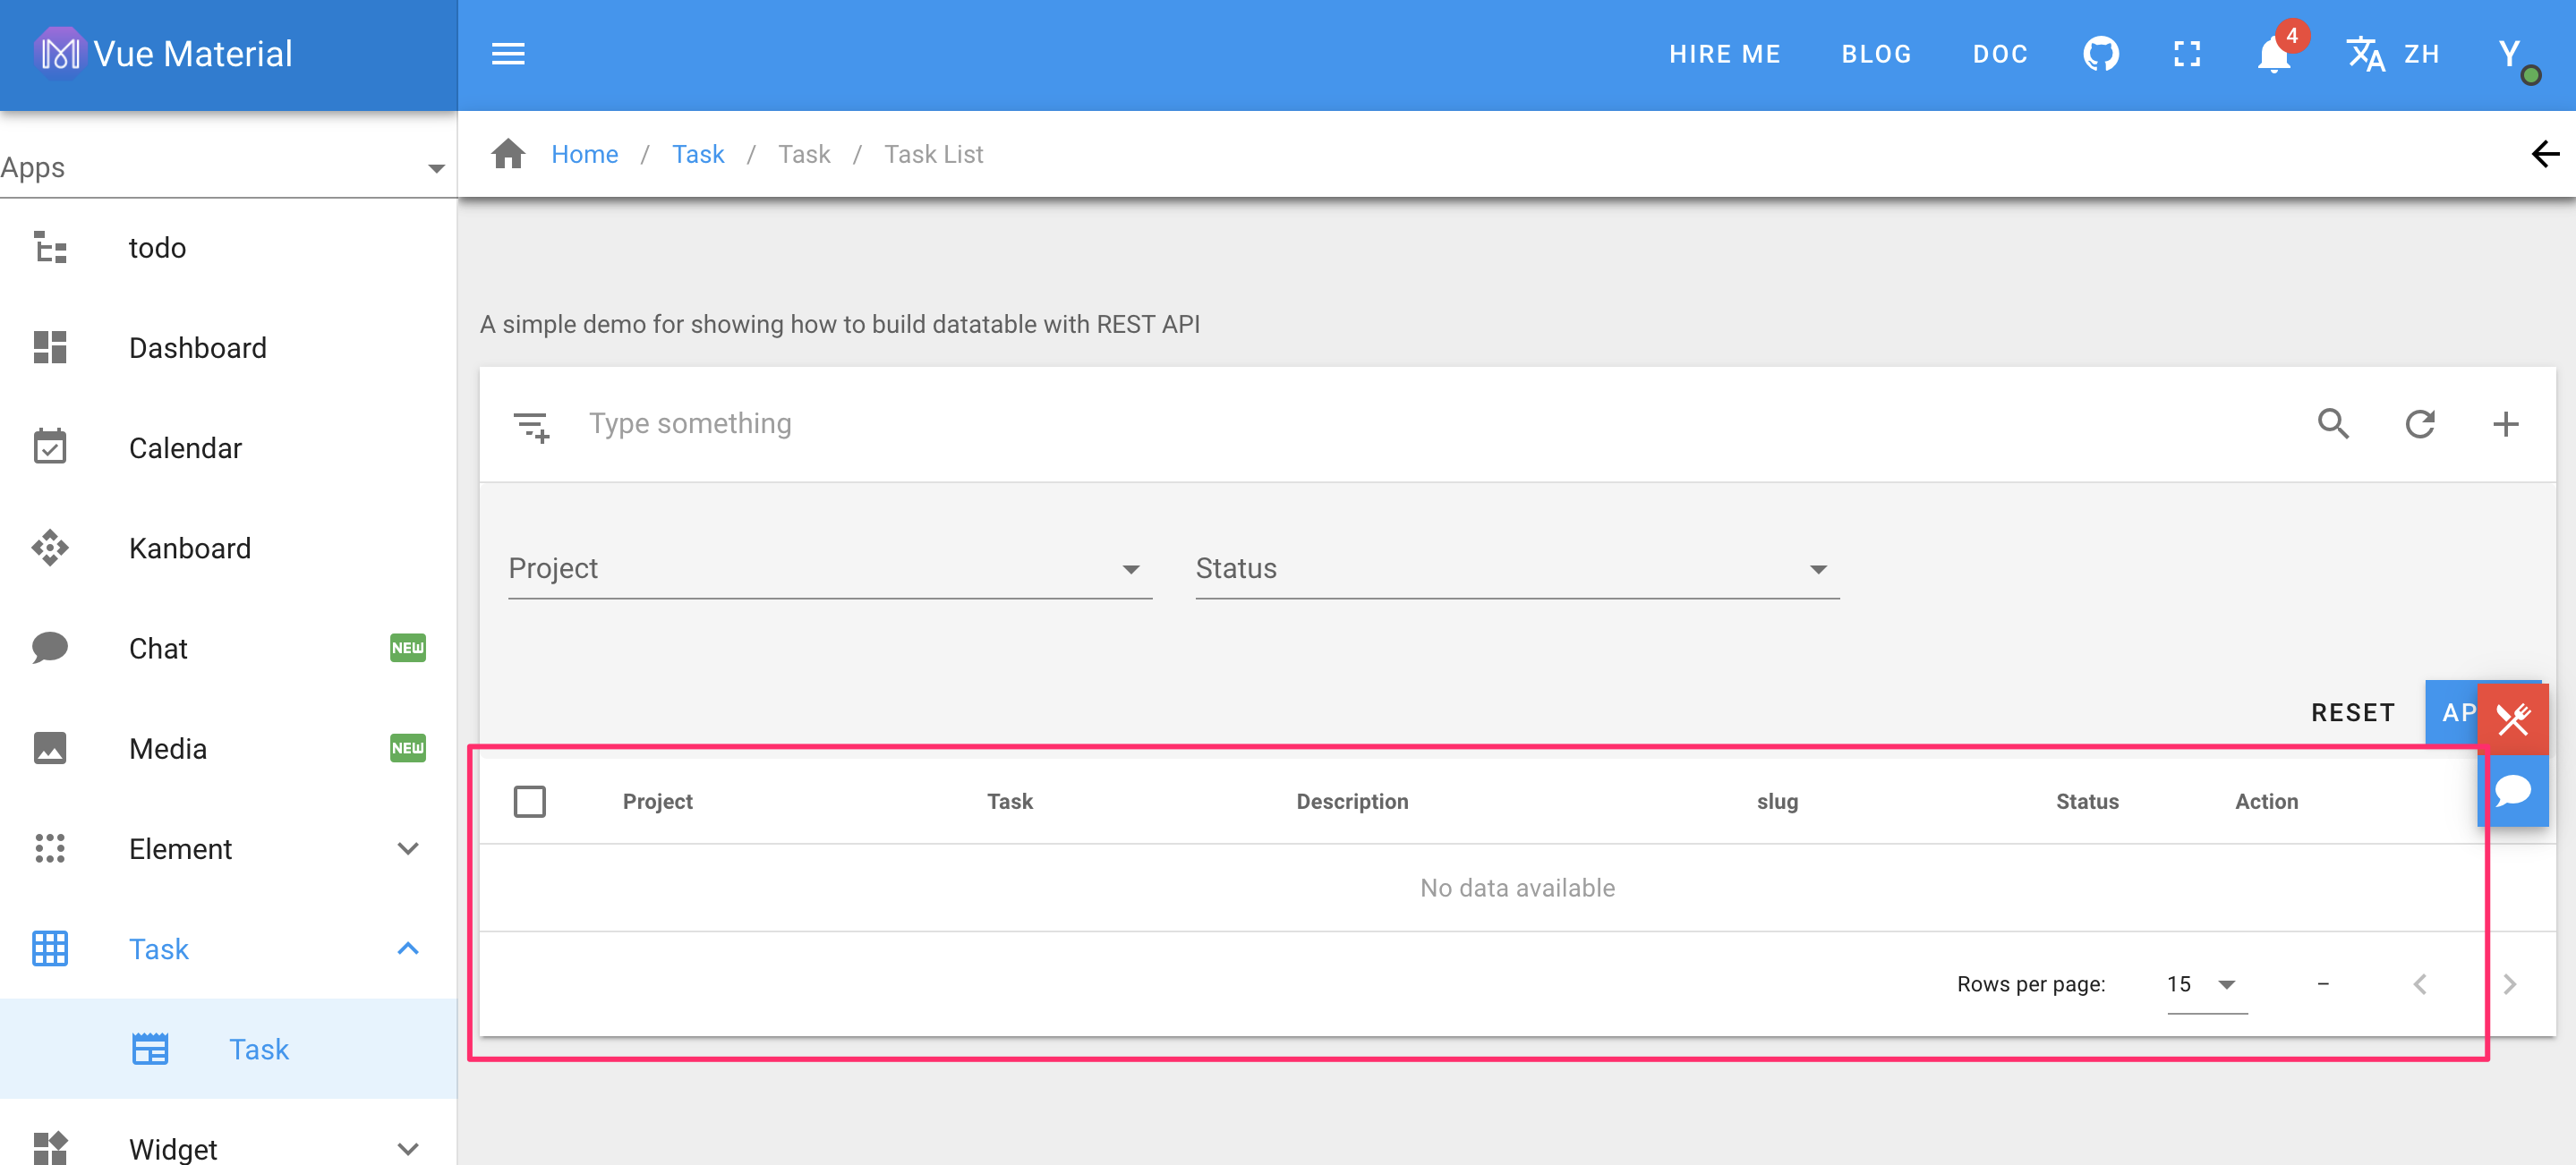Open DOC from the top menu
Image resolution: width=2576 pixels, height=1165 pixels.
point(2000,54)
